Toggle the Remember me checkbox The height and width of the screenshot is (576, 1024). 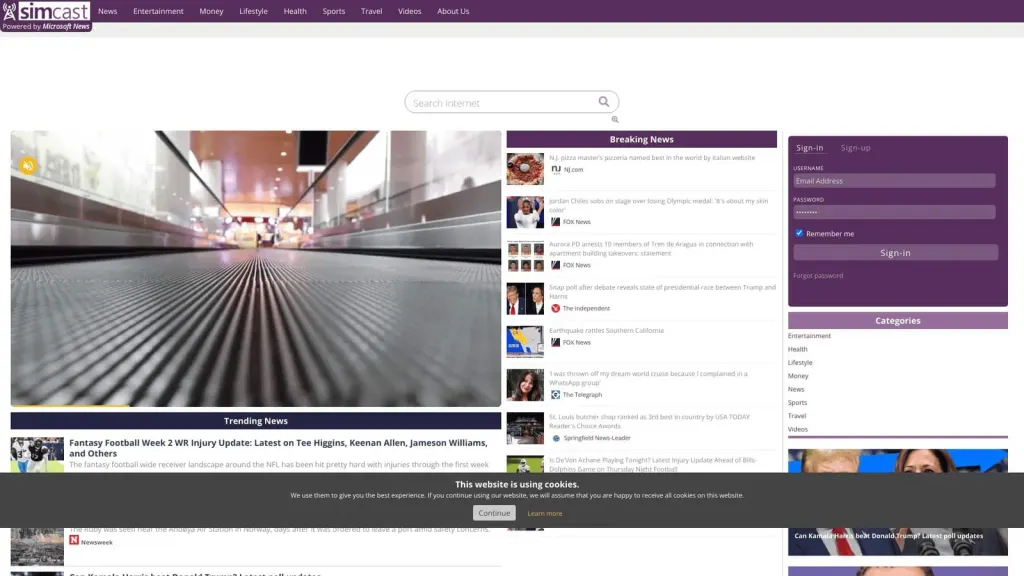pyautogui.click(x=799, y=233)
